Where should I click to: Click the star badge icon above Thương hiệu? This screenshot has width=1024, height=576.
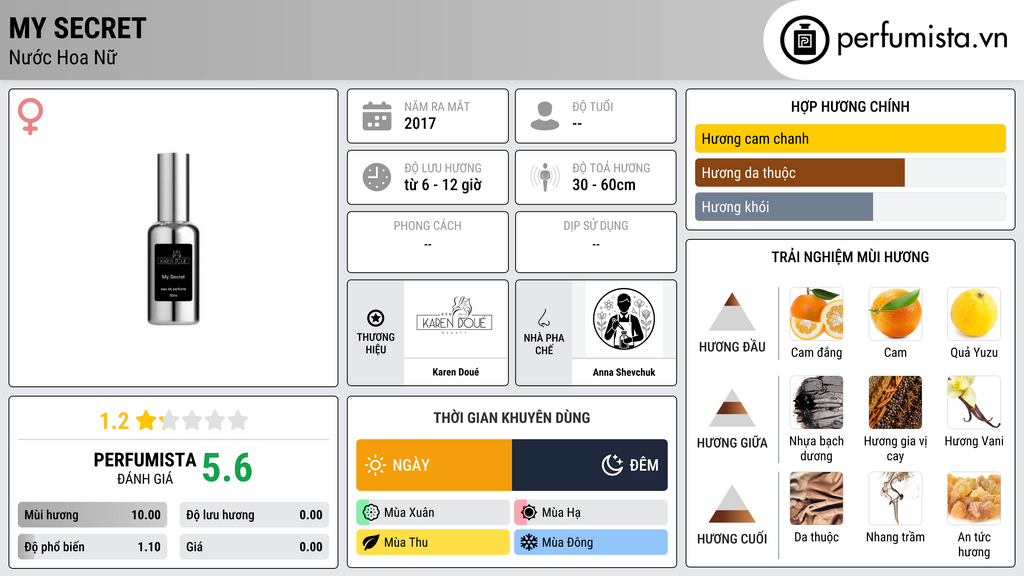pos(376,318)
